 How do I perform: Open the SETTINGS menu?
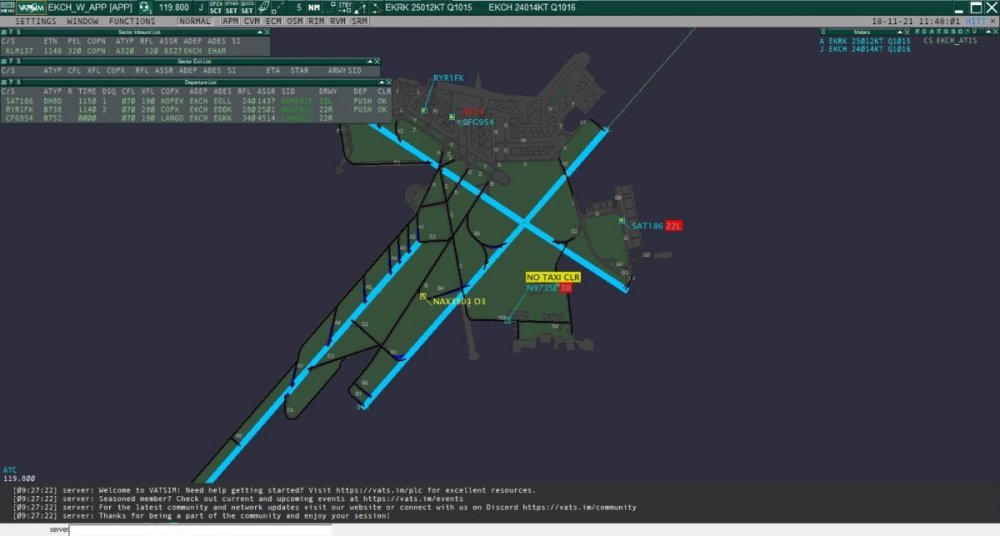pyautogui.click(x=36, y=21)
